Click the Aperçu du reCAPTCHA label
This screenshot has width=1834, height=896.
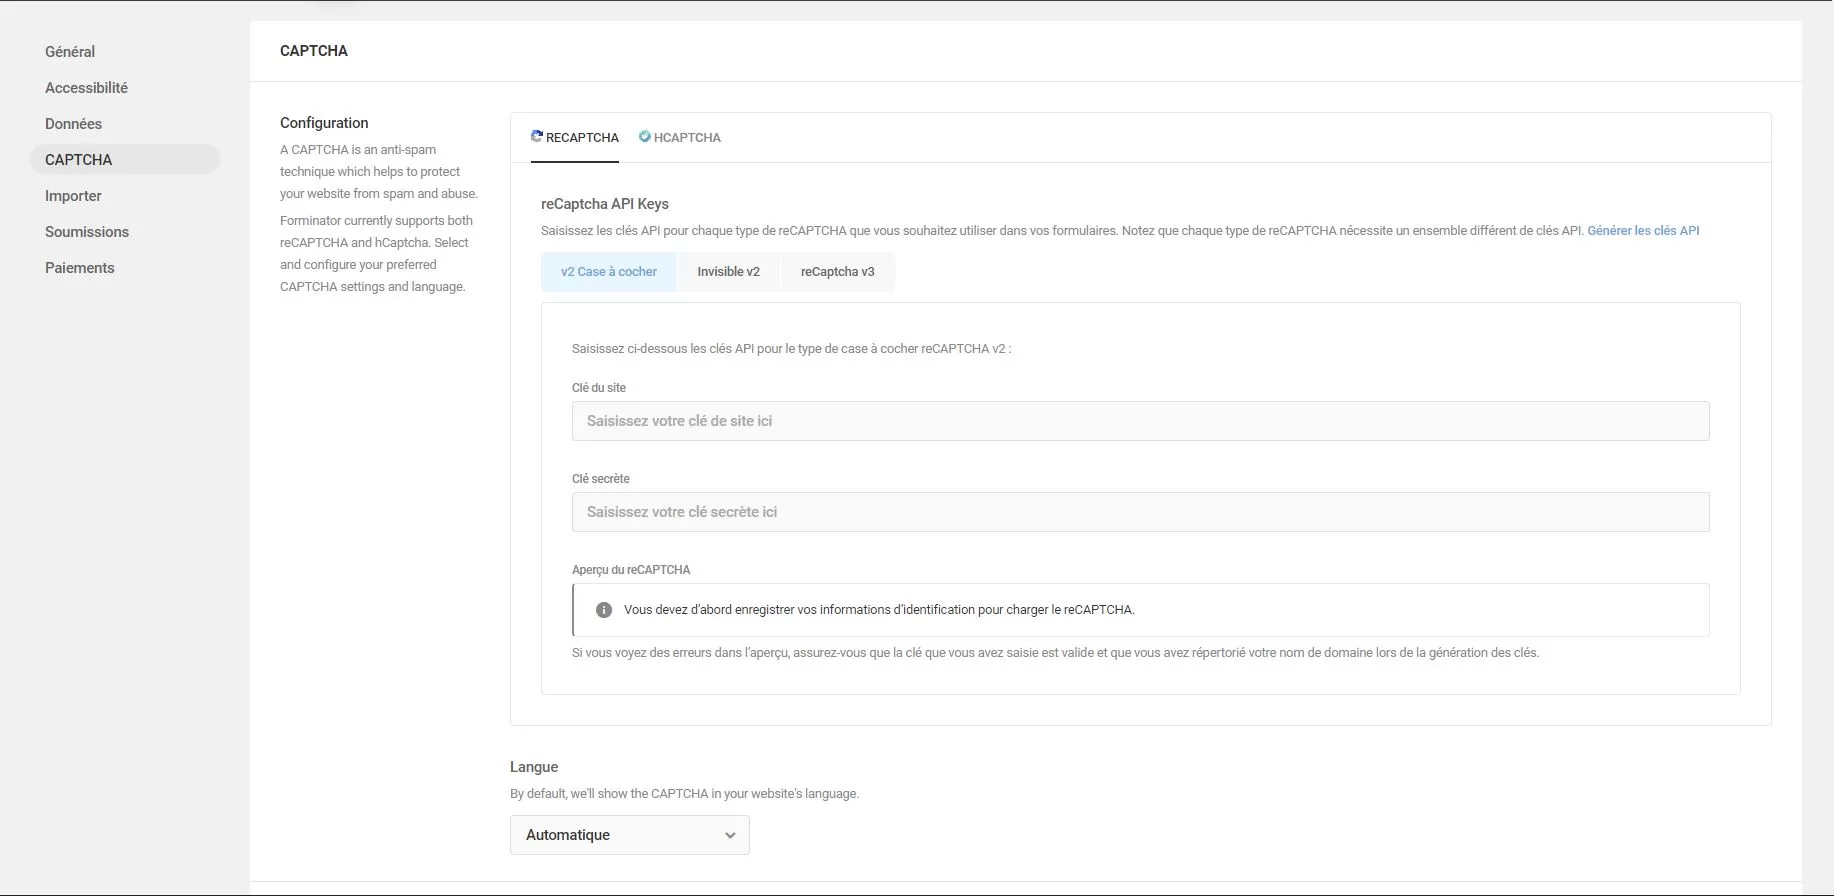[631, 570]
